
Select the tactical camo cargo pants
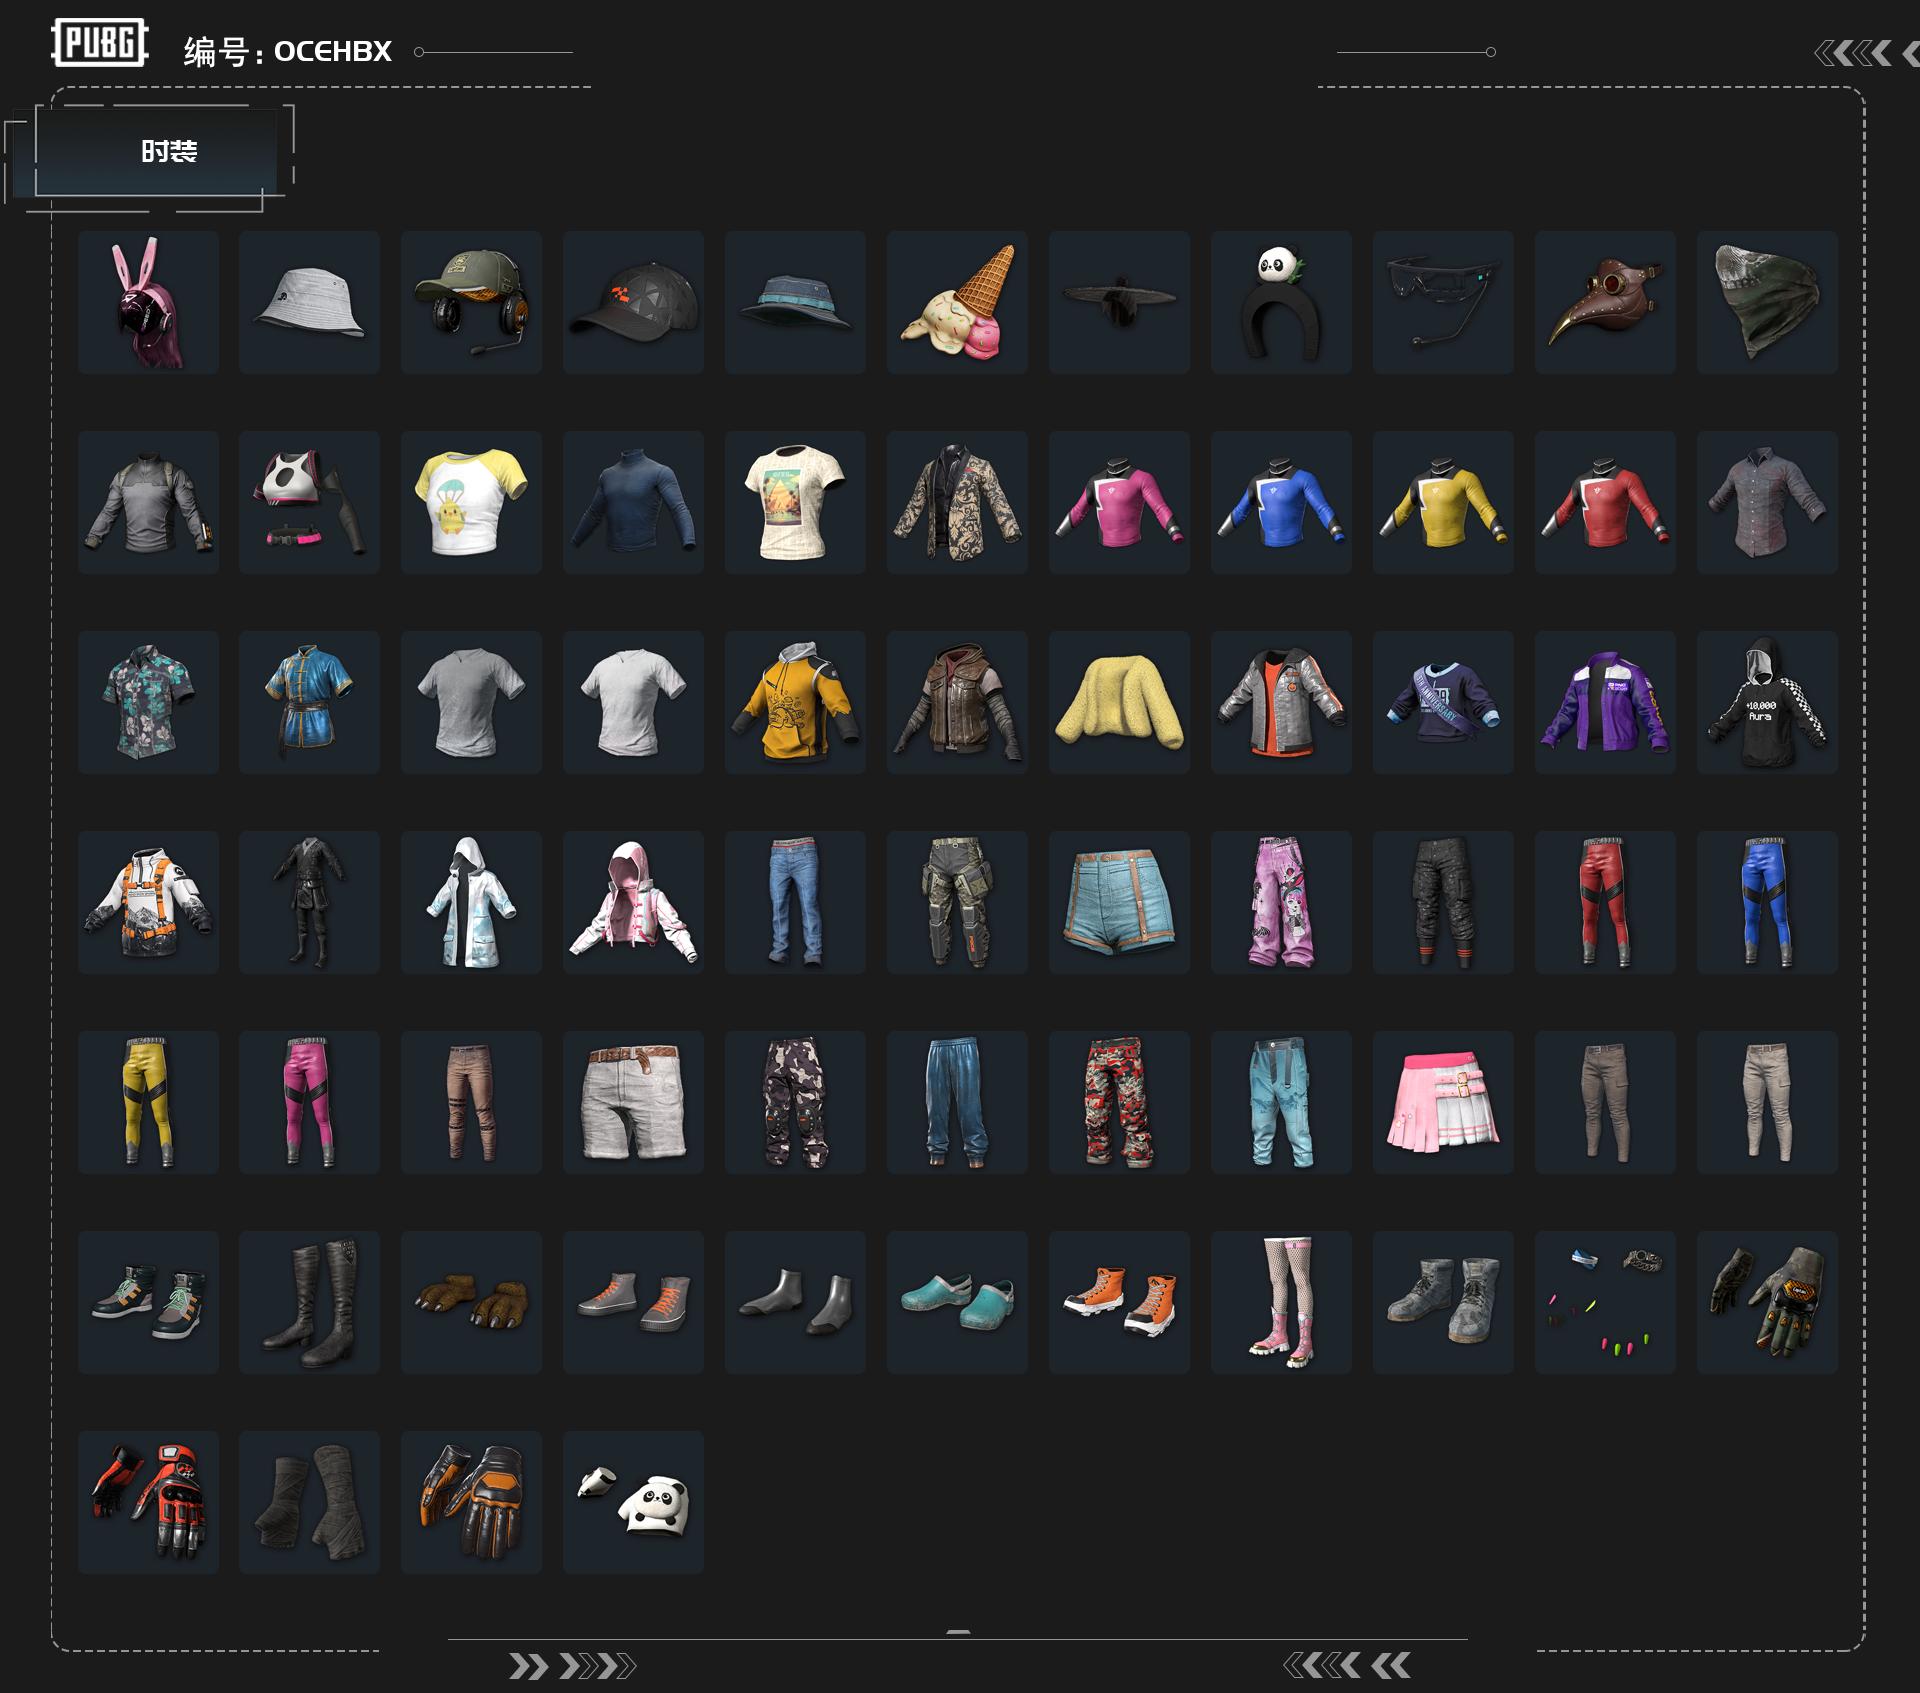[x=958, y=902]
